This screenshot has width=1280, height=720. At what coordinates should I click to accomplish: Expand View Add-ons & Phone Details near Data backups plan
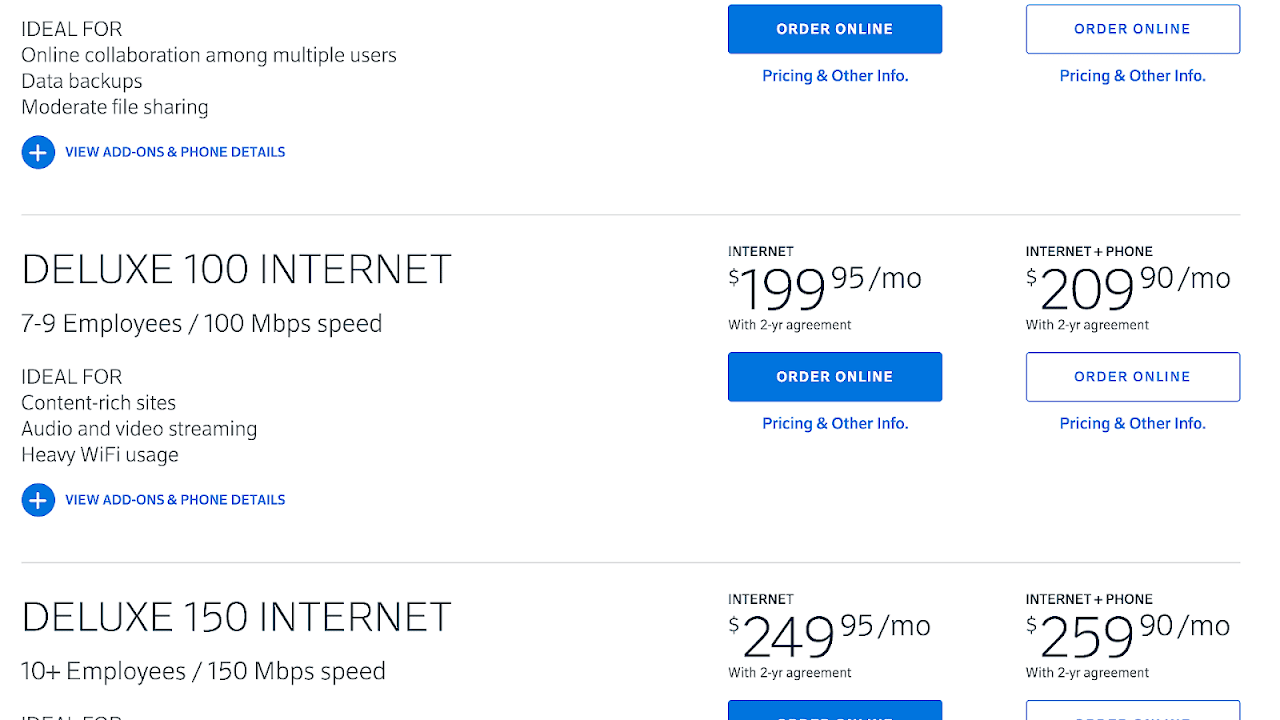tap(175, 152)
